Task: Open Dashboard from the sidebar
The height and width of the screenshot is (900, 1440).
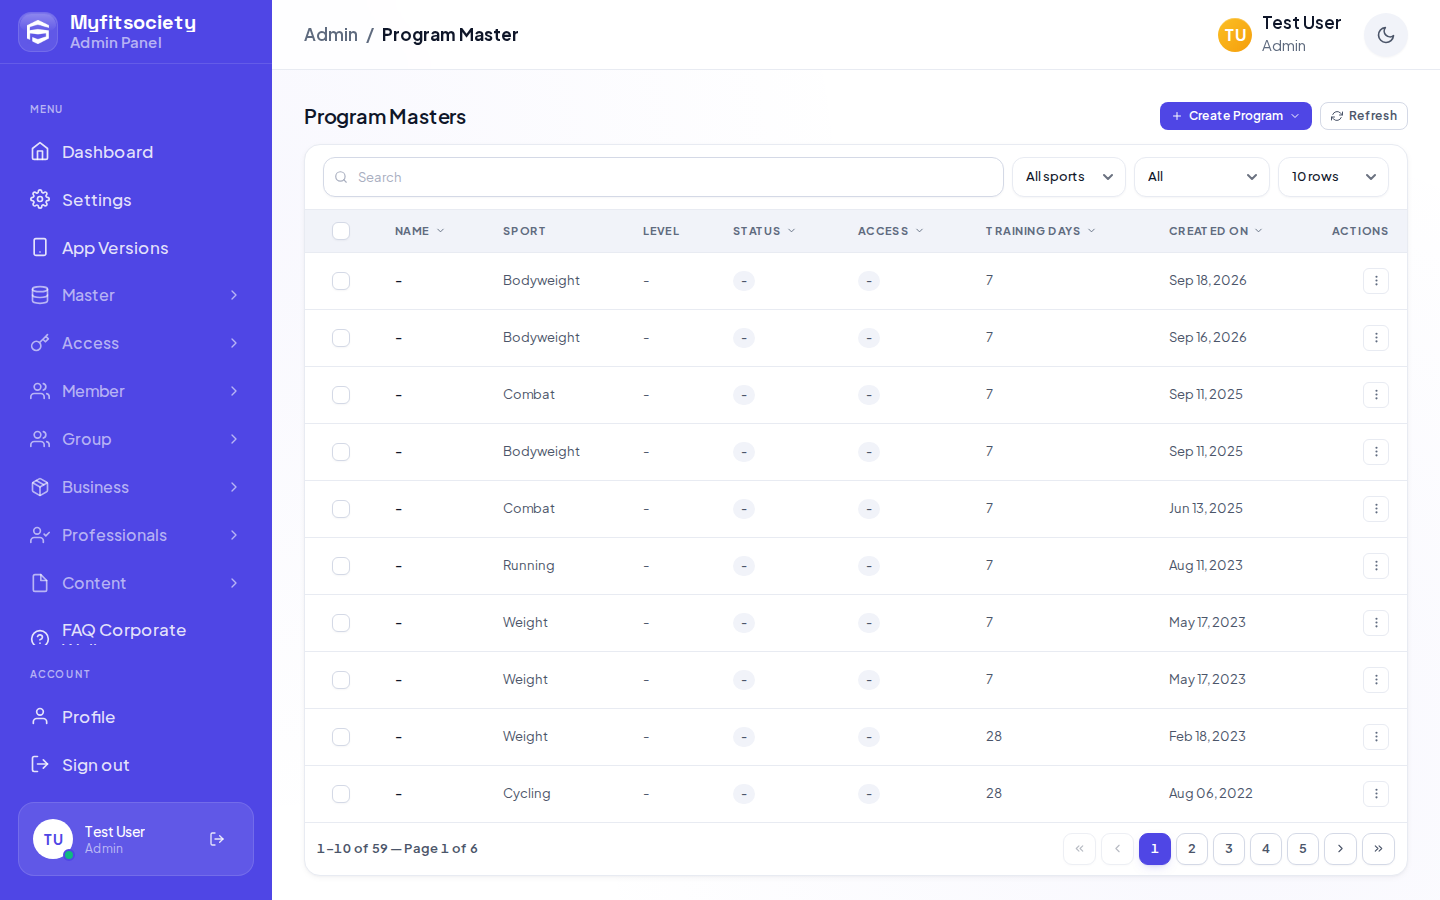Action: [x=136, y=152]
